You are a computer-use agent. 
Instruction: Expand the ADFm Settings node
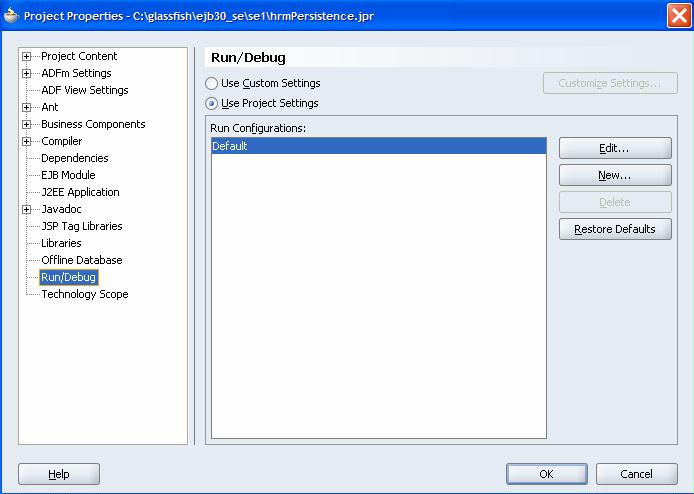27,73
